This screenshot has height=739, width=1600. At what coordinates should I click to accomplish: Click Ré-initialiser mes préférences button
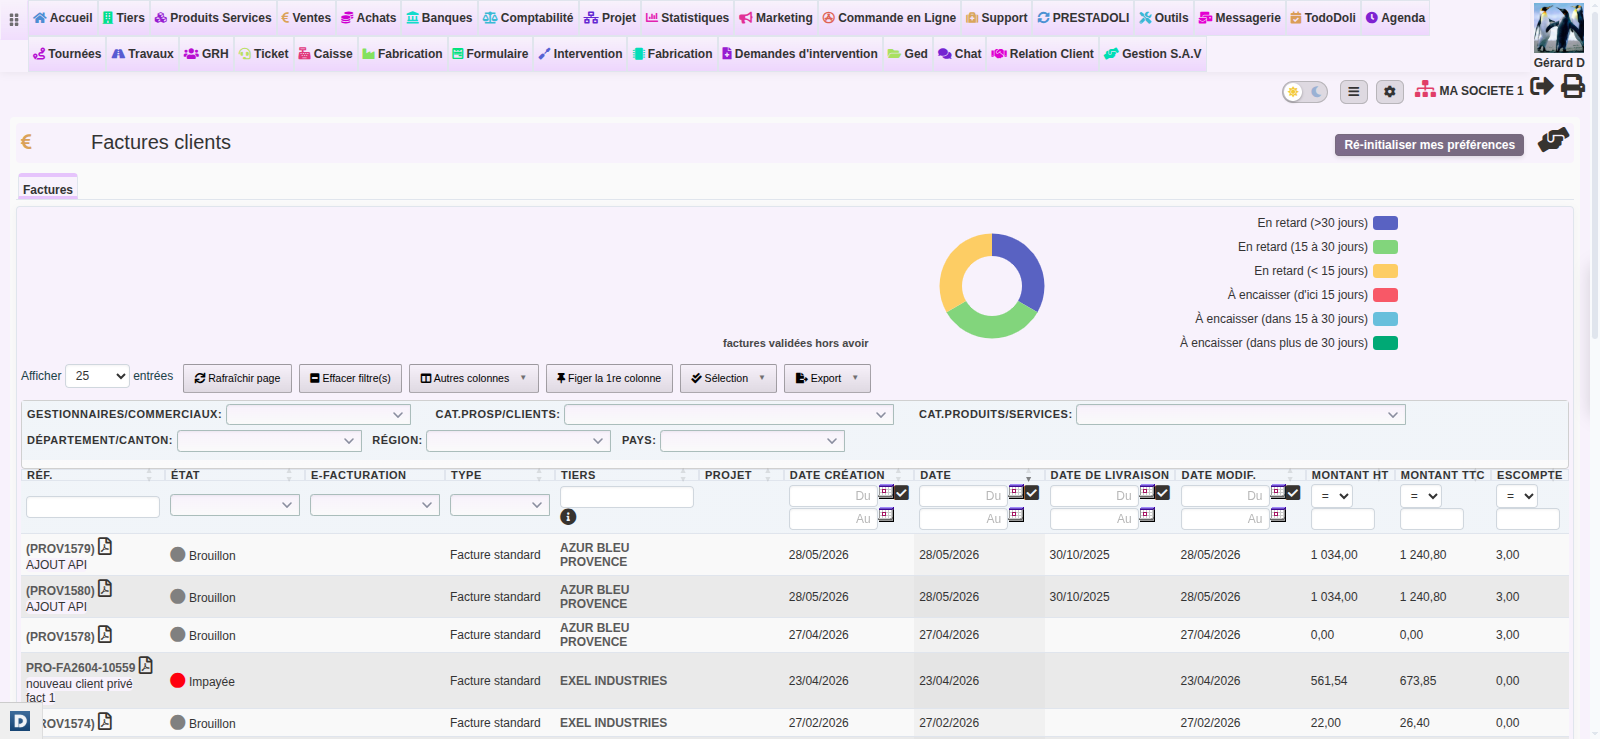coord(1429,145)
